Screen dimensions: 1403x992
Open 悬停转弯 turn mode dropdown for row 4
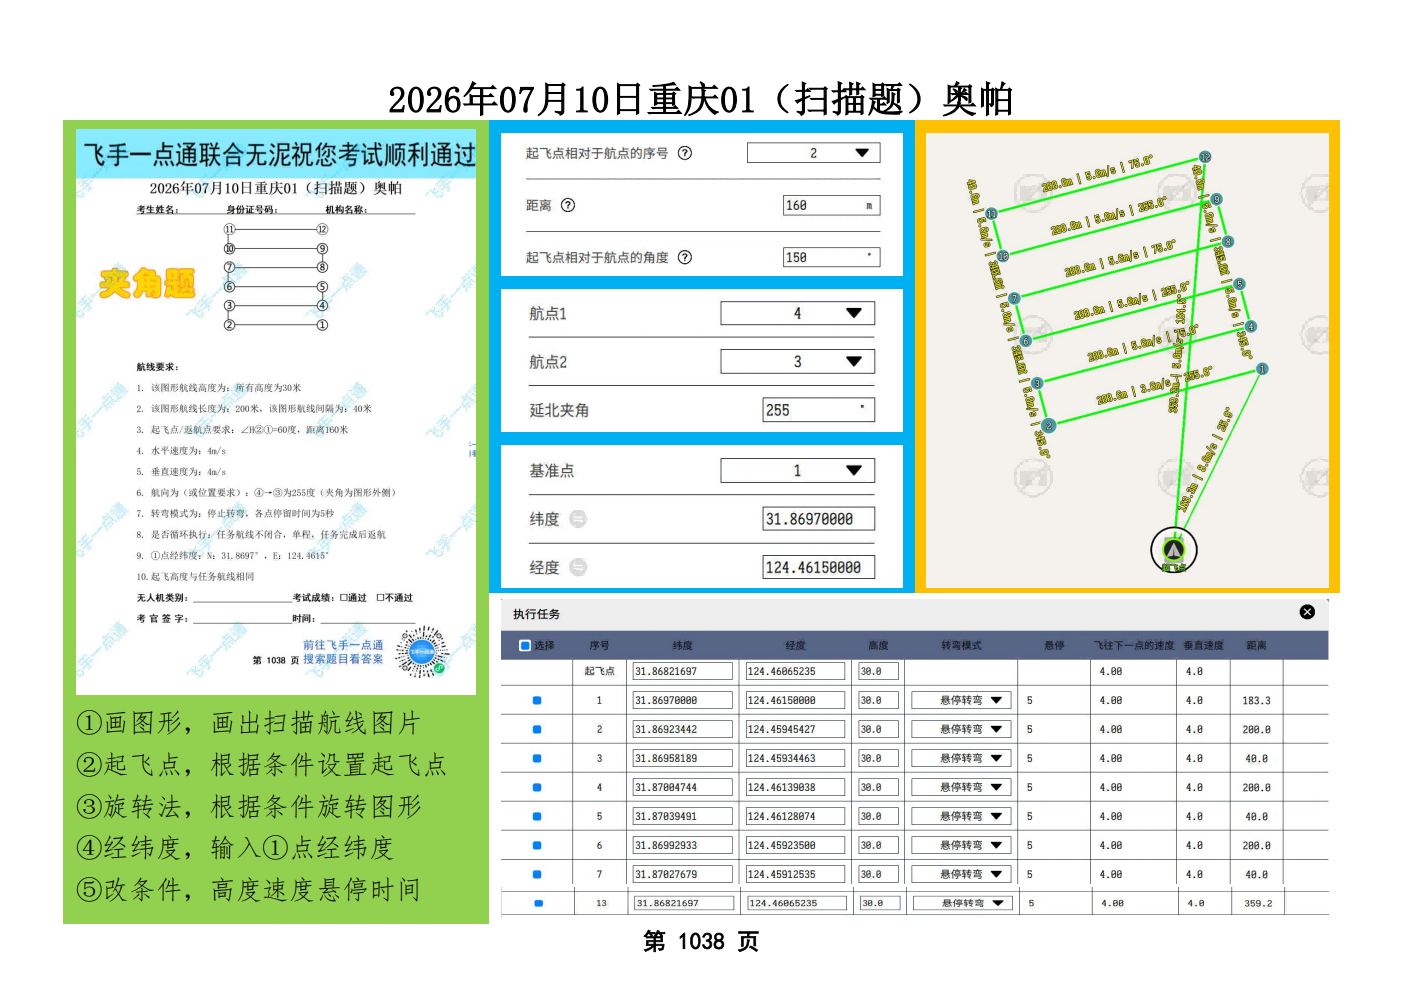[x=961, y=788]
